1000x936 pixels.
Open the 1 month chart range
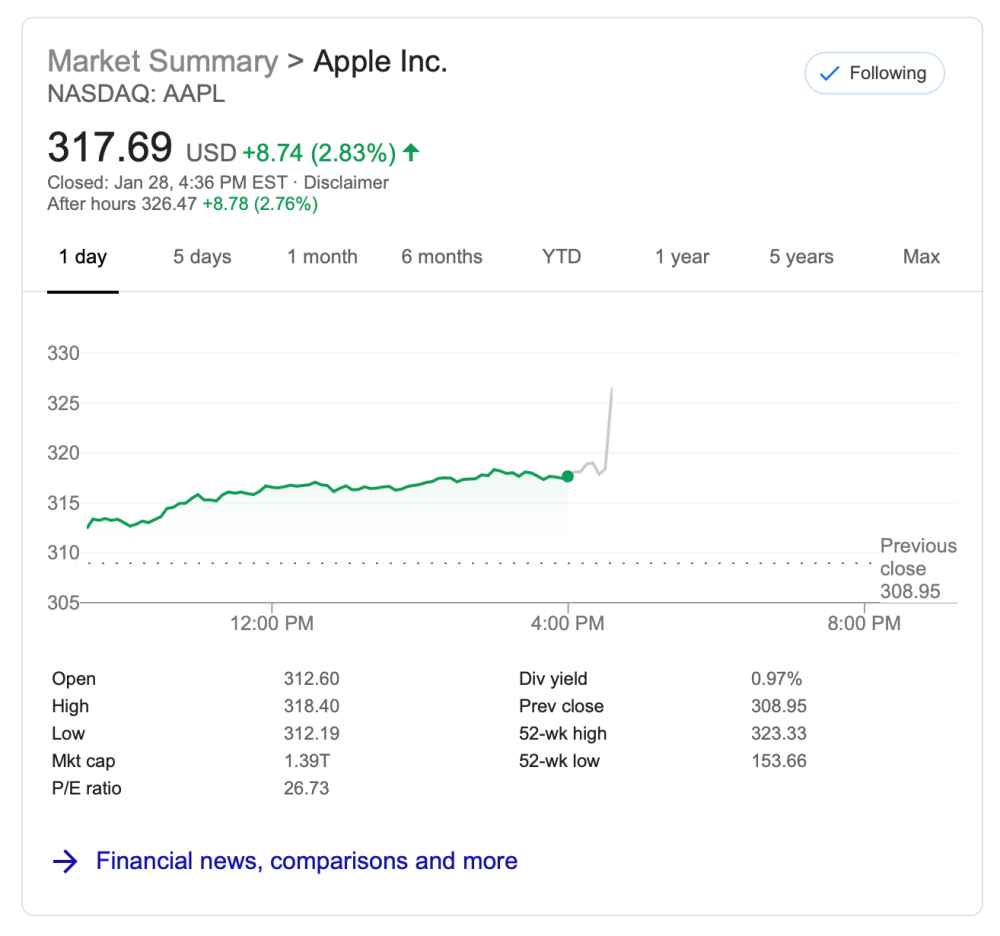coord(322,257)
